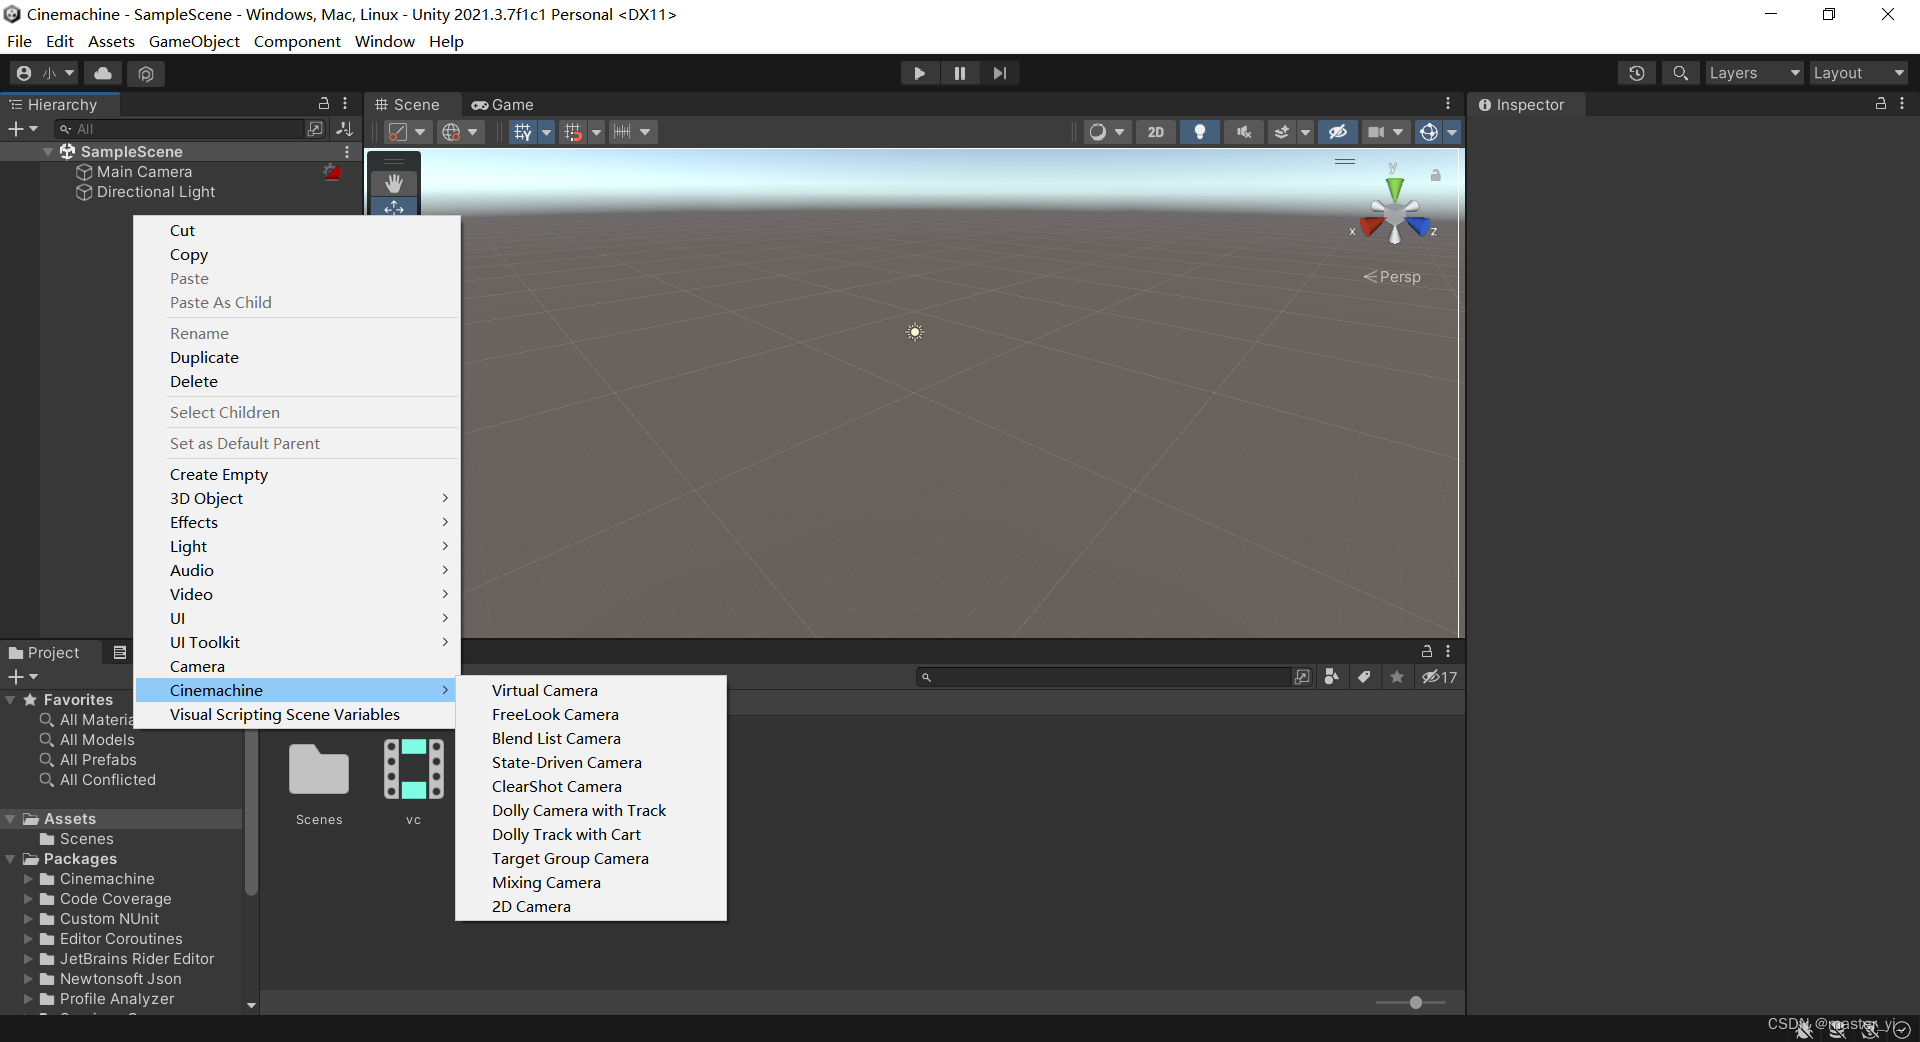This screenshot has height=1042, width=1920.
Task: Toggle the Inspector panel lock
Action: pos(1881,104)
